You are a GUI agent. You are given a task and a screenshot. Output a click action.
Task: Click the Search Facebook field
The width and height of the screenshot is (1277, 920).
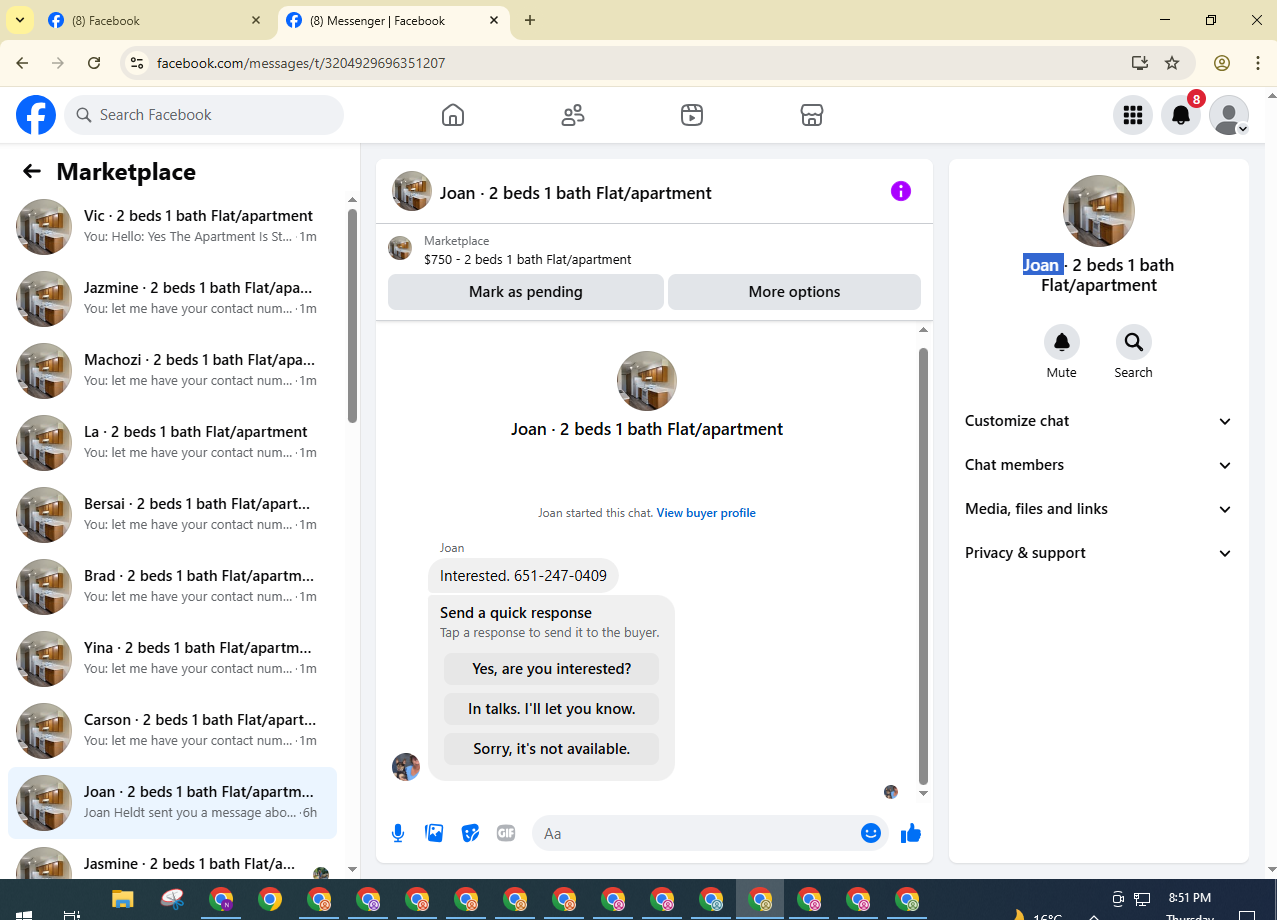(204, 115)
